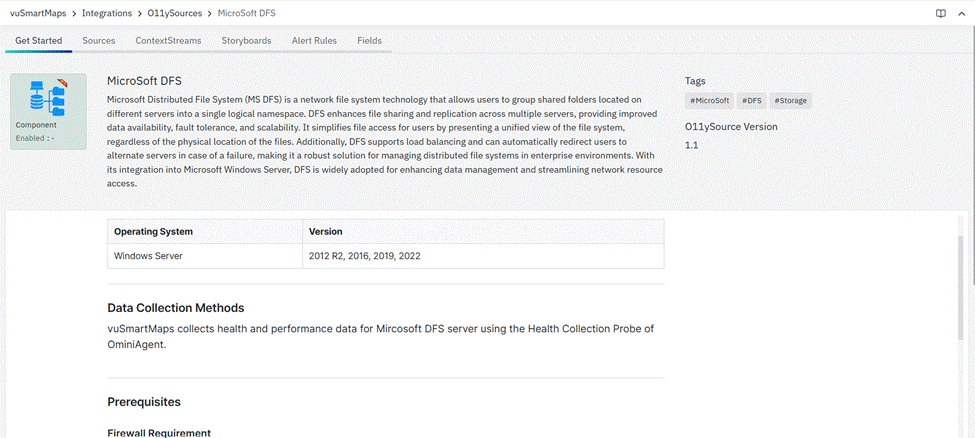Select the Alert Rules tab
Image resolution: width=975 pixels, height=438 pixels.
(314, 41)
